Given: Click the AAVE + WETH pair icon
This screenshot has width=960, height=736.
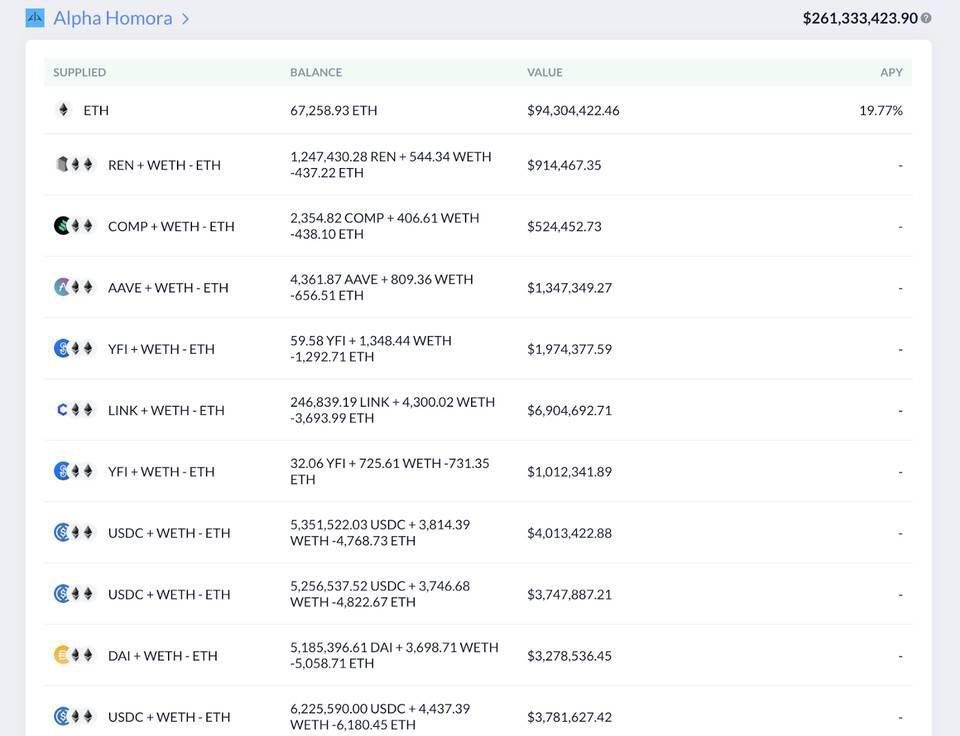Looking at the screenshot, I should [x=74, y=287].
